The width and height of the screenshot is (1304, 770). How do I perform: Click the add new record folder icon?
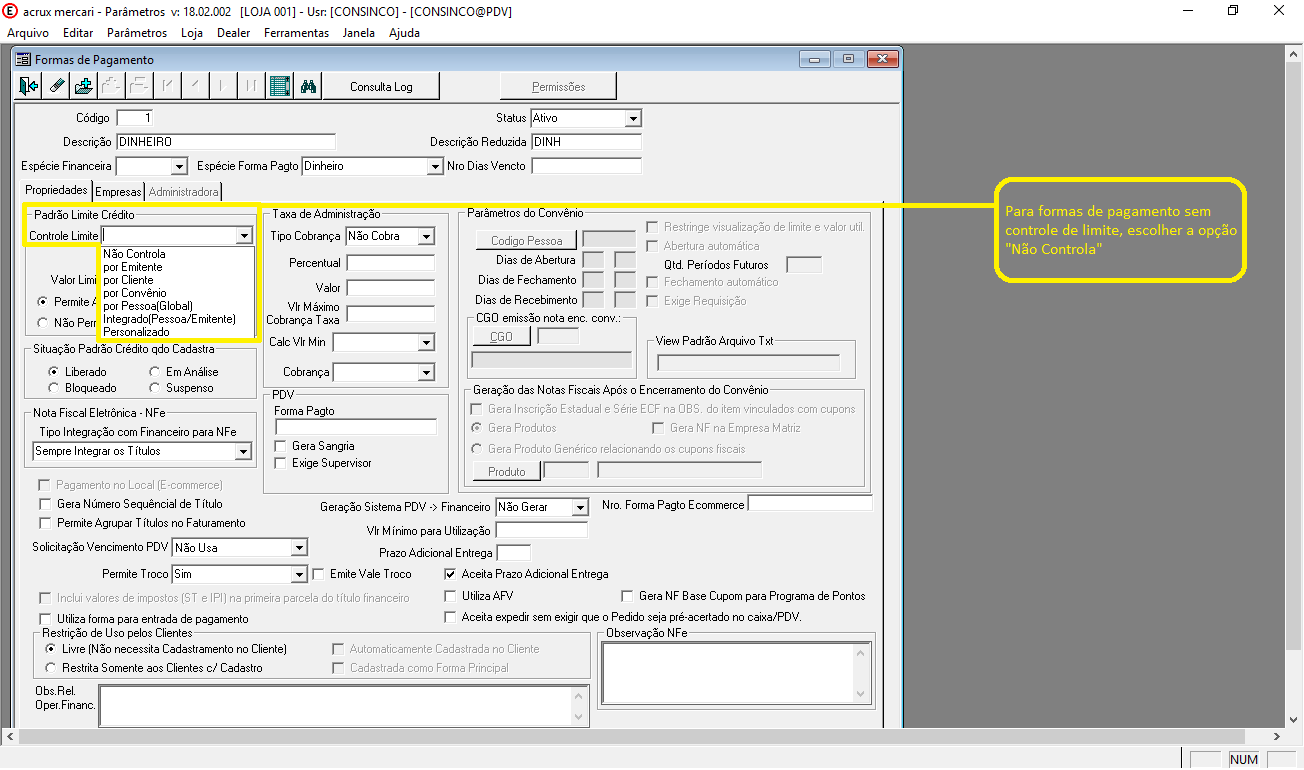[84, 87]
